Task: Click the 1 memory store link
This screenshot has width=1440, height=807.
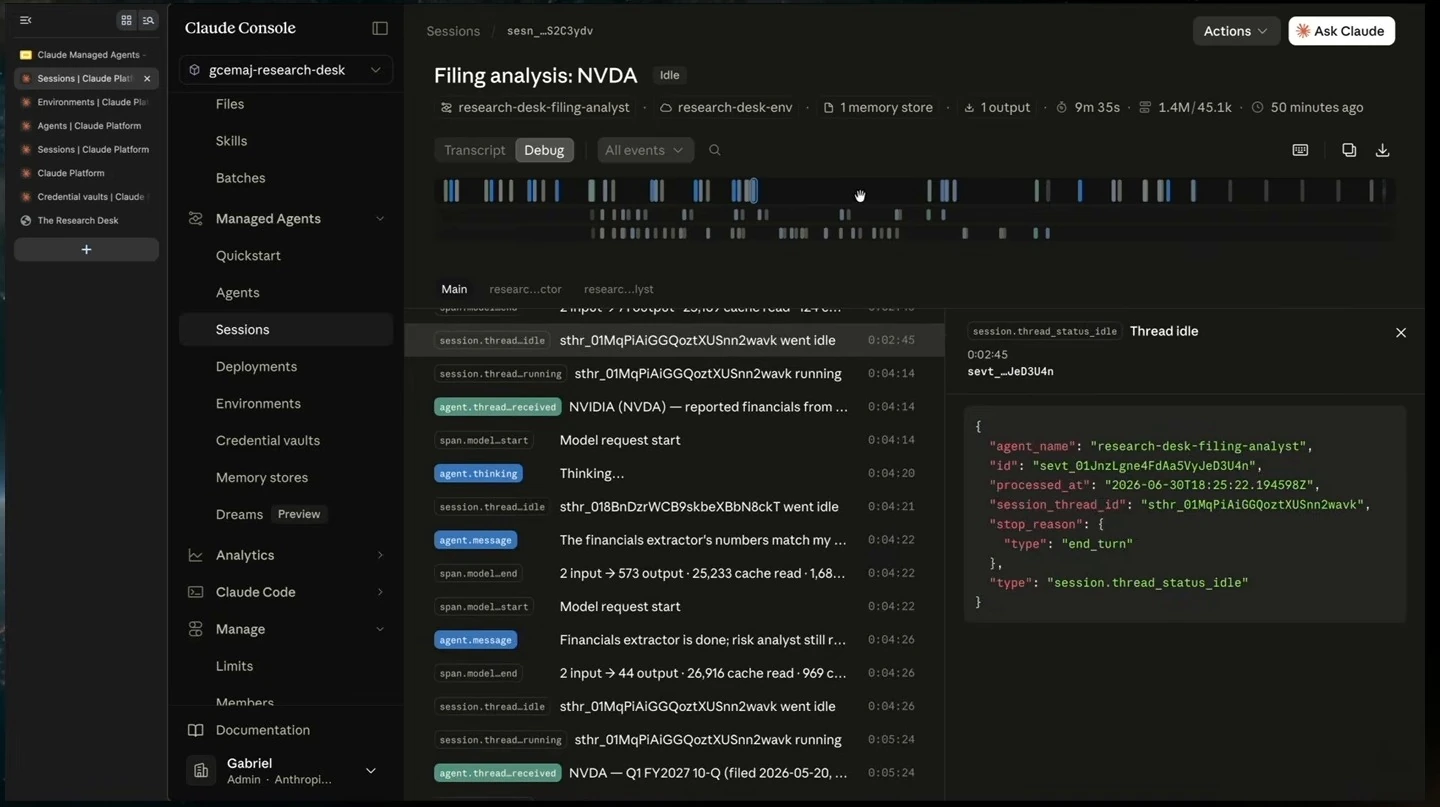Action: pyautogui.click(x=878, y=107)
